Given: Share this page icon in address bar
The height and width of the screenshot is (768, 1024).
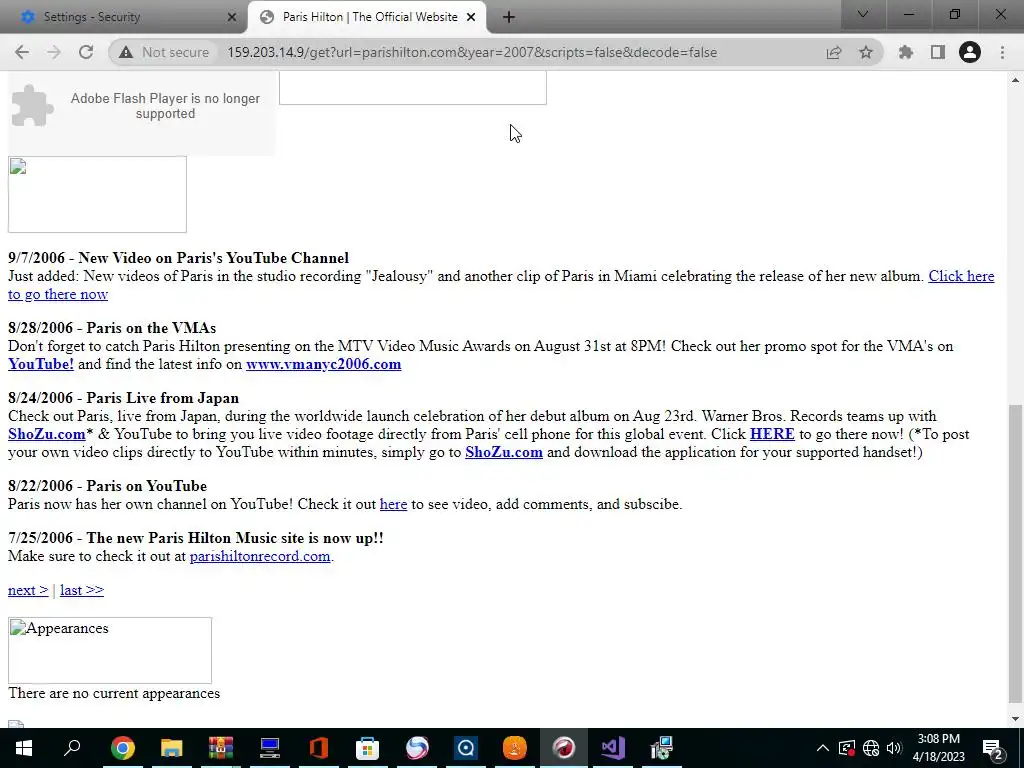Looking at the screenshot, I should click(834, 52).
